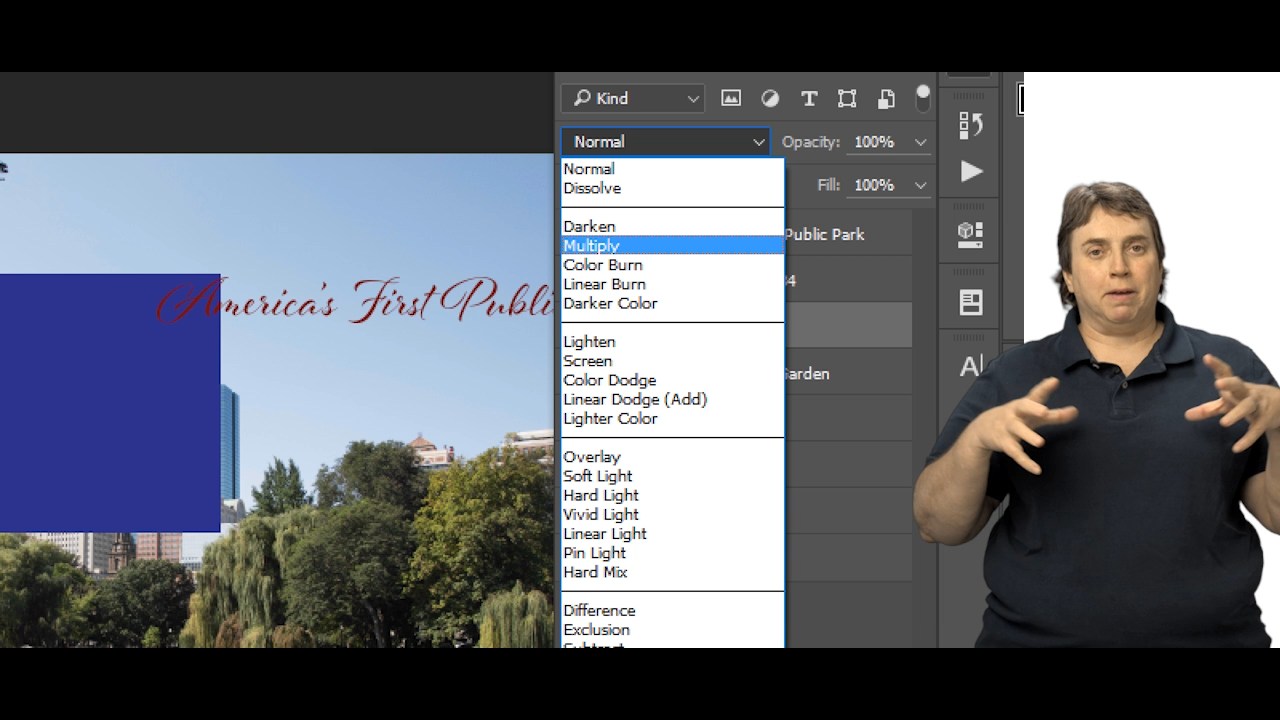Choose Normal in the blend mode list
This screenshot has height=720, width=1280.
point(672,169)
